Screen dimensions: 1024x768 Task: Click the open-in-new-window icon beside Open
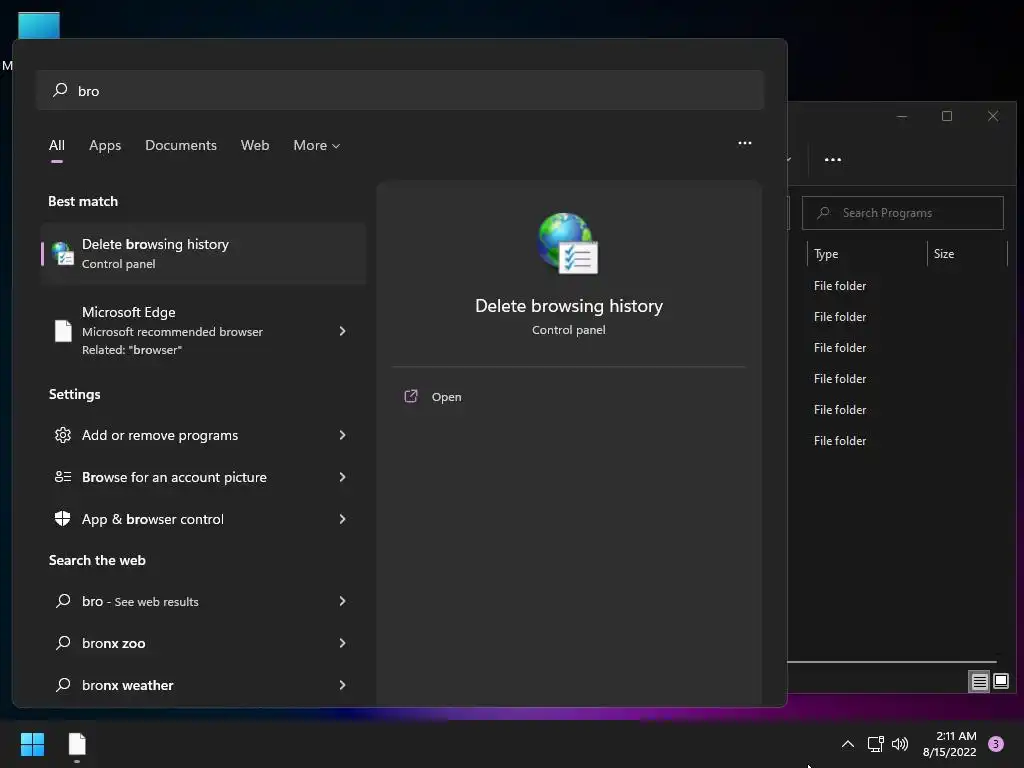[411, 396]
